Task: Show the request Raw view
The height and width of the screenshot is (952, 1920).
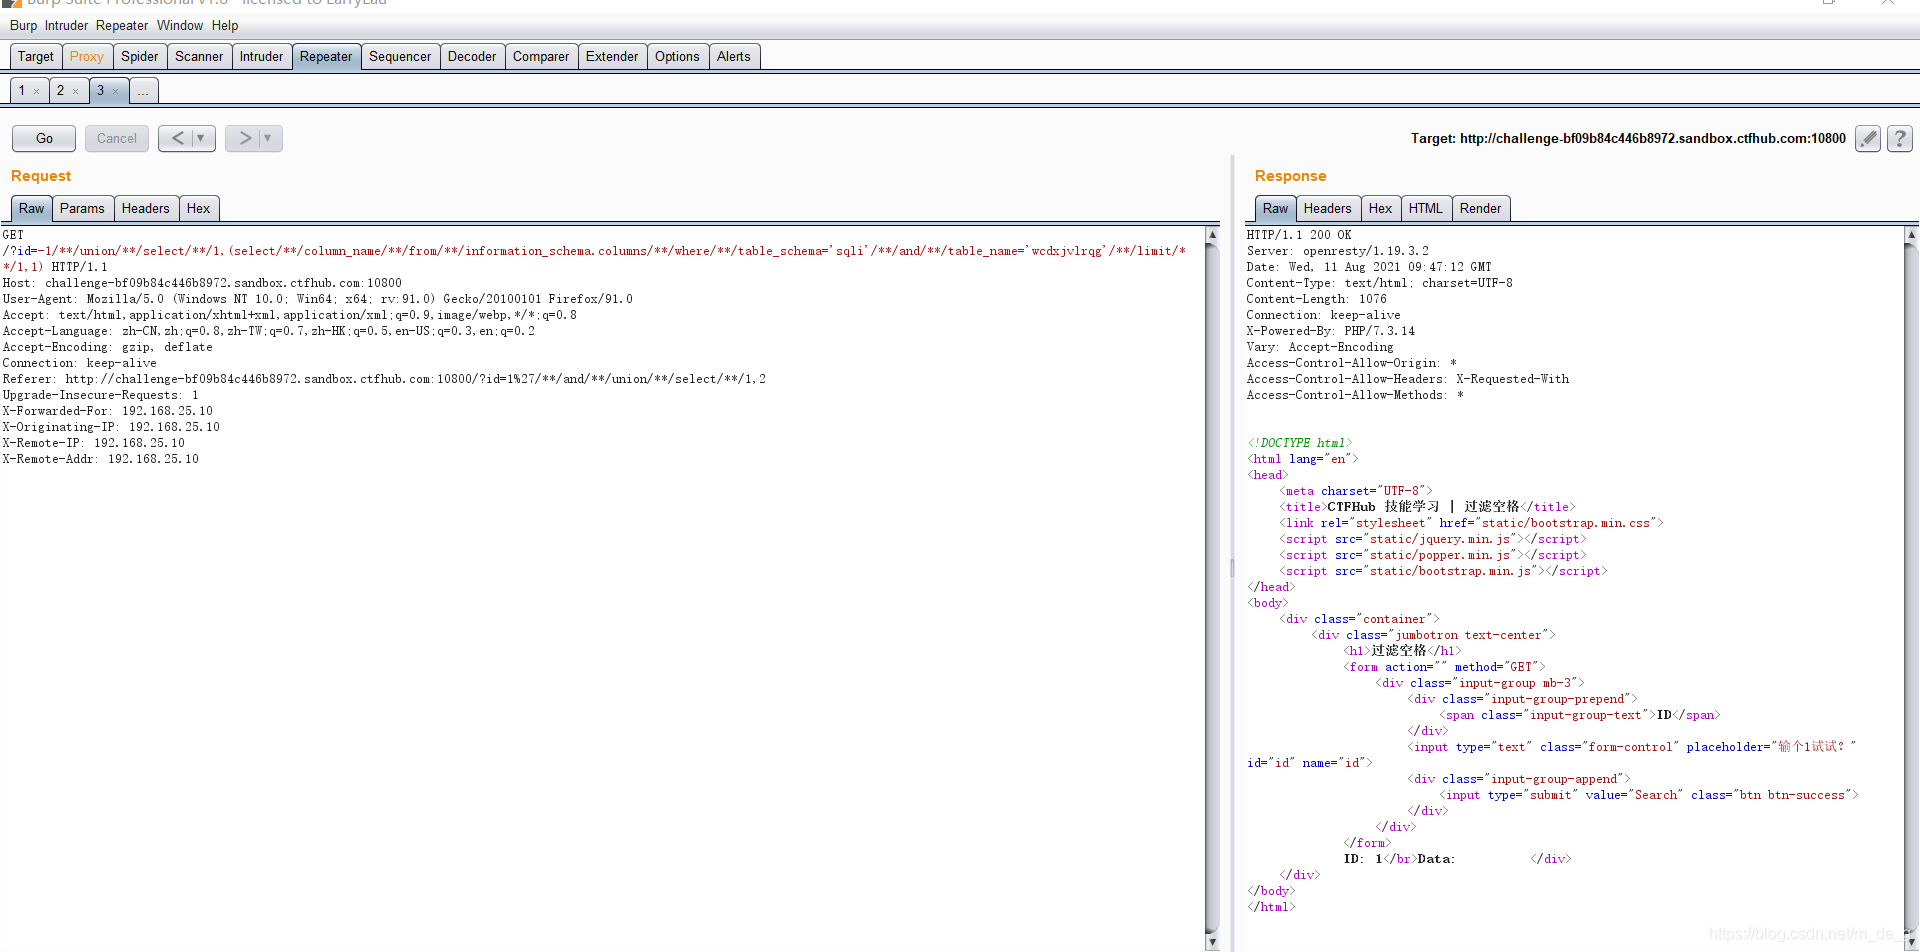Action: coord(32,208)
